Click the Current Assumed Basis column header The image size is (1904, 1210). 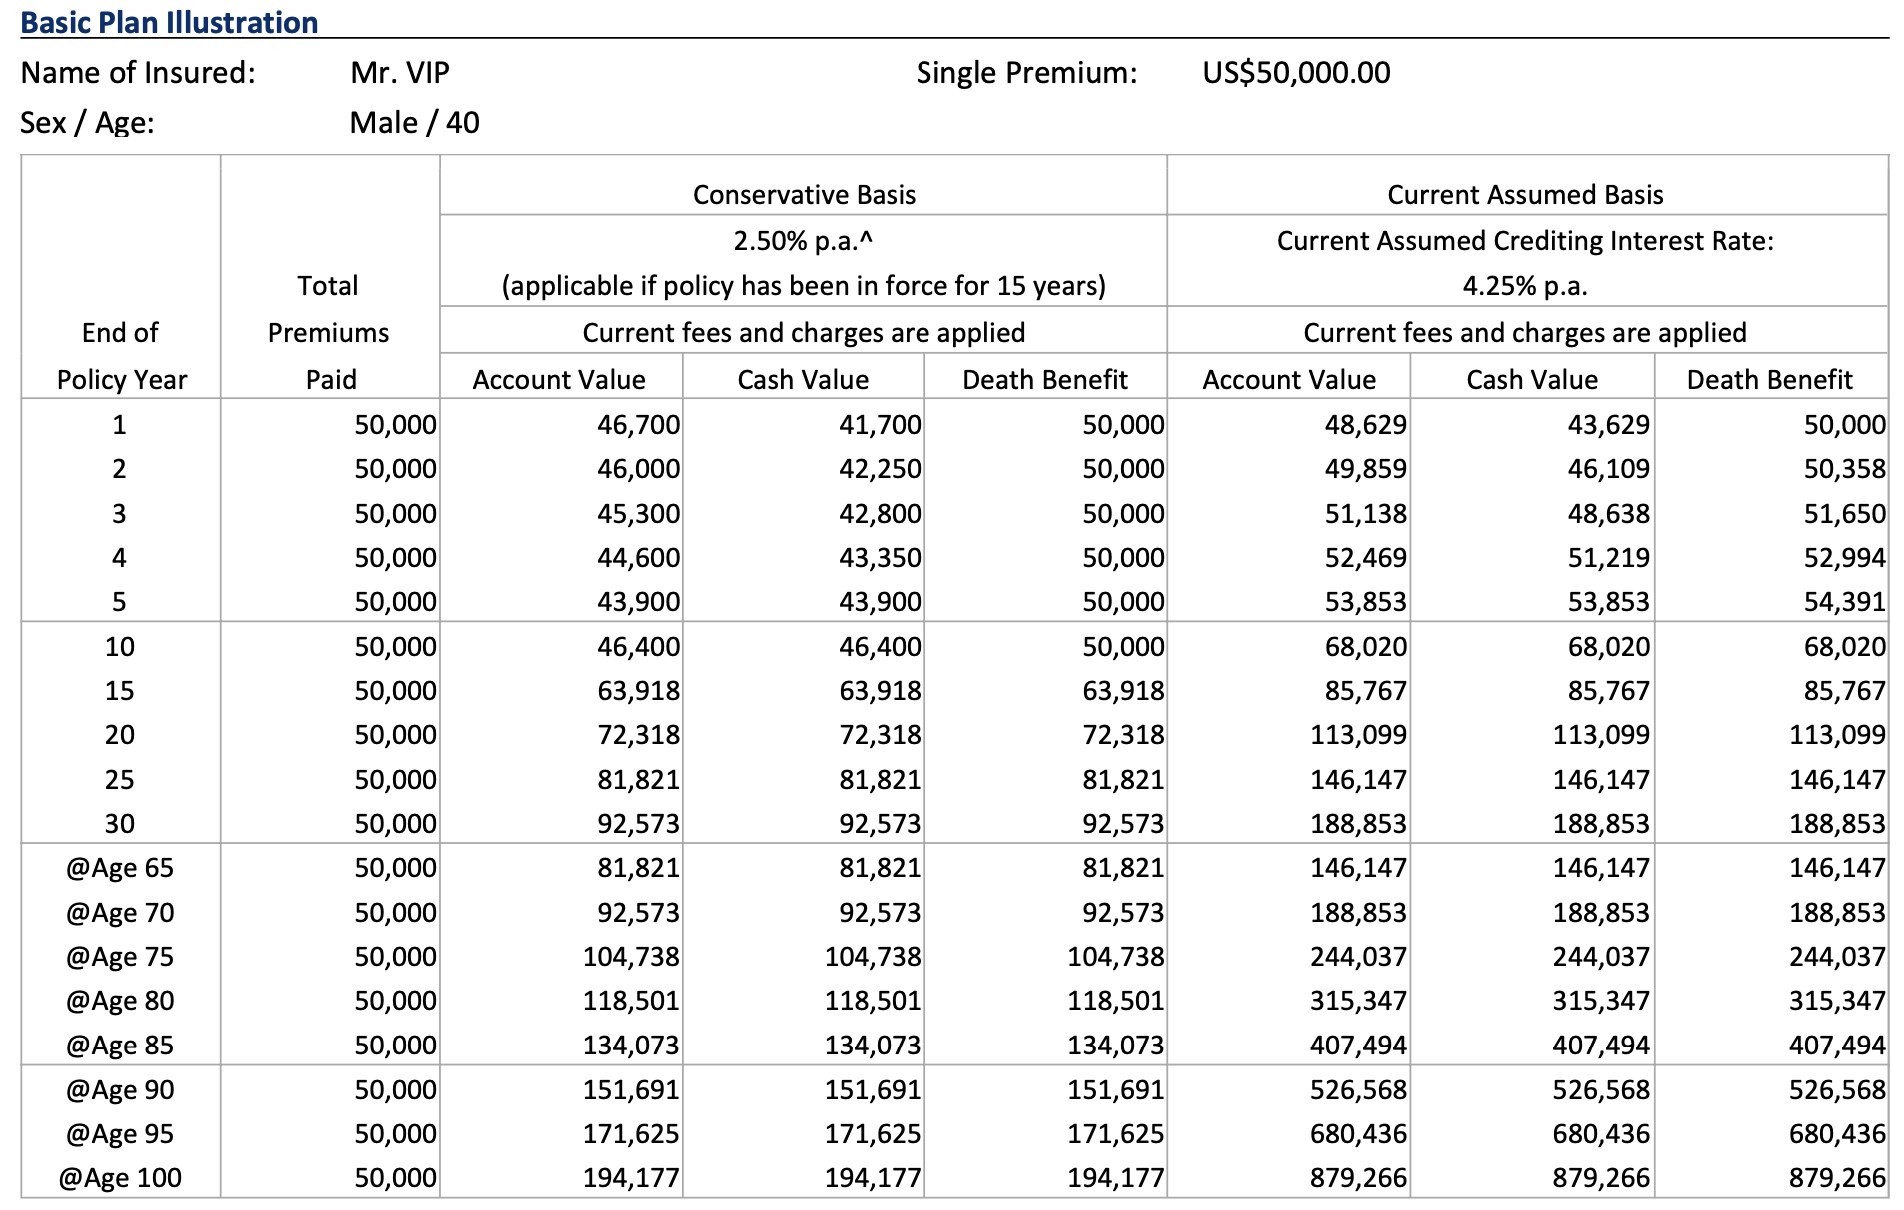pyautogui.click(x=1525, y=194)
